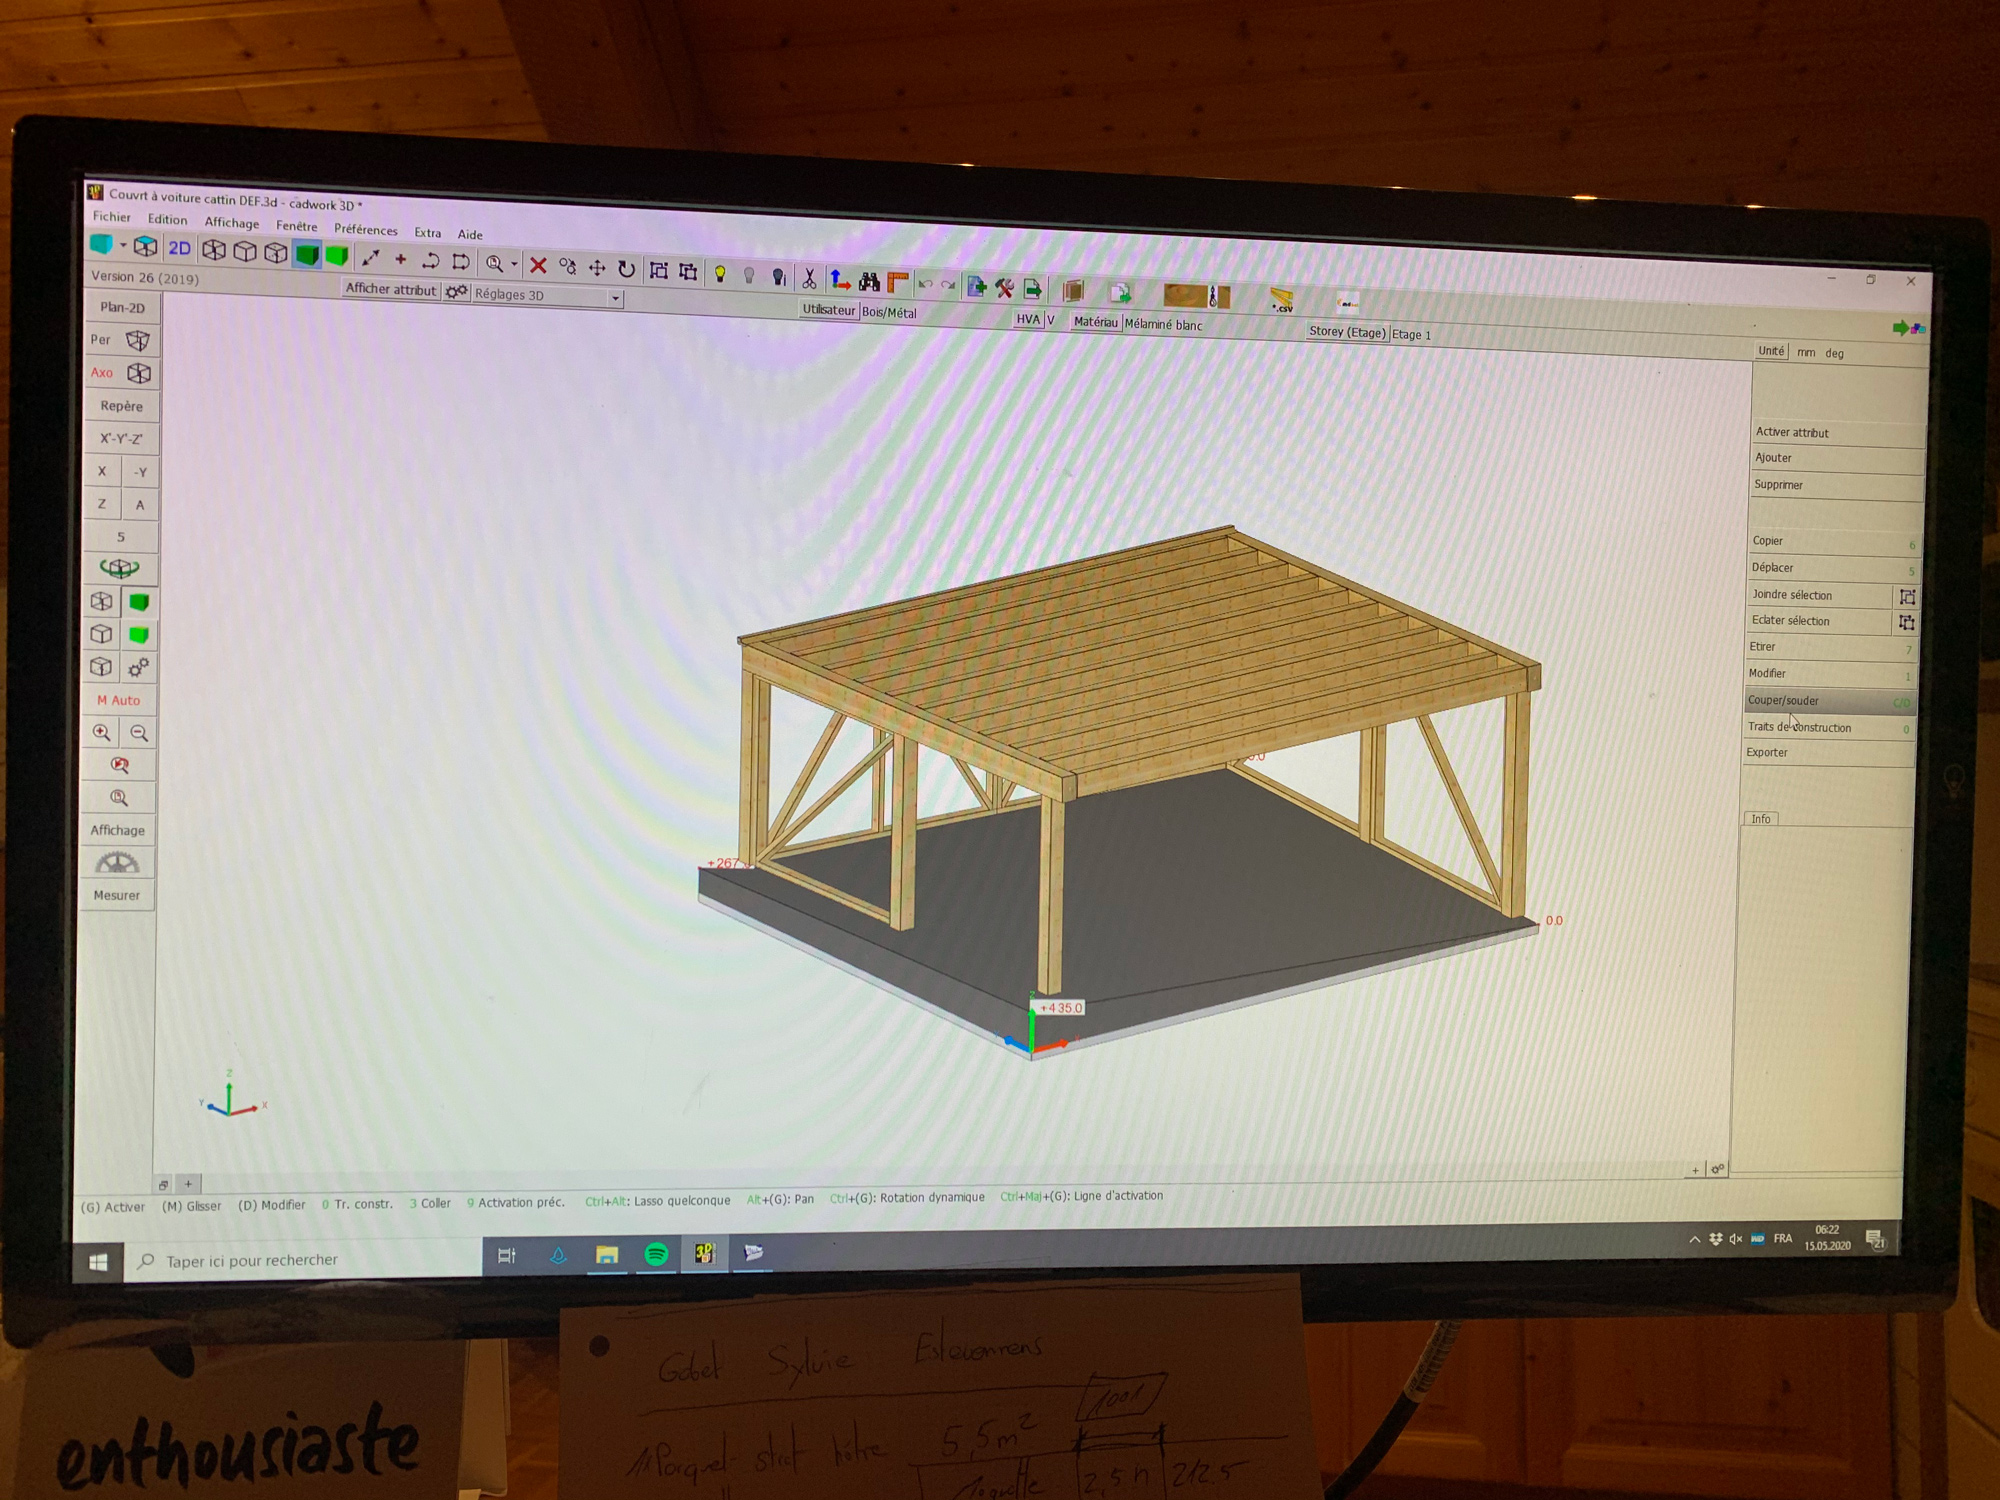2000x1500 pixels.
Task: Expand the zoom tool dropdown arrow
Action: point(514,265)
